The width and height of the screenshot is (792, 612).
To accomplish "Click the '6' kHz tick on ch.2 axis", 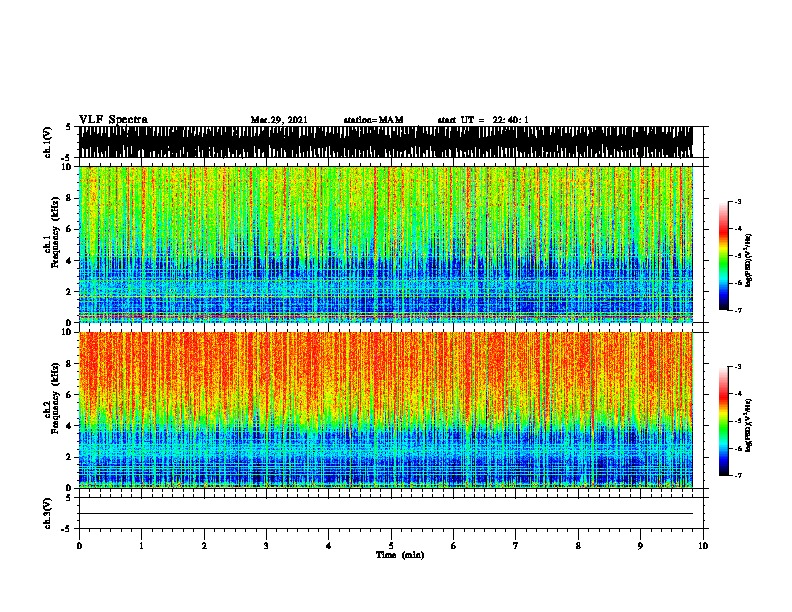I will [69, 395].
